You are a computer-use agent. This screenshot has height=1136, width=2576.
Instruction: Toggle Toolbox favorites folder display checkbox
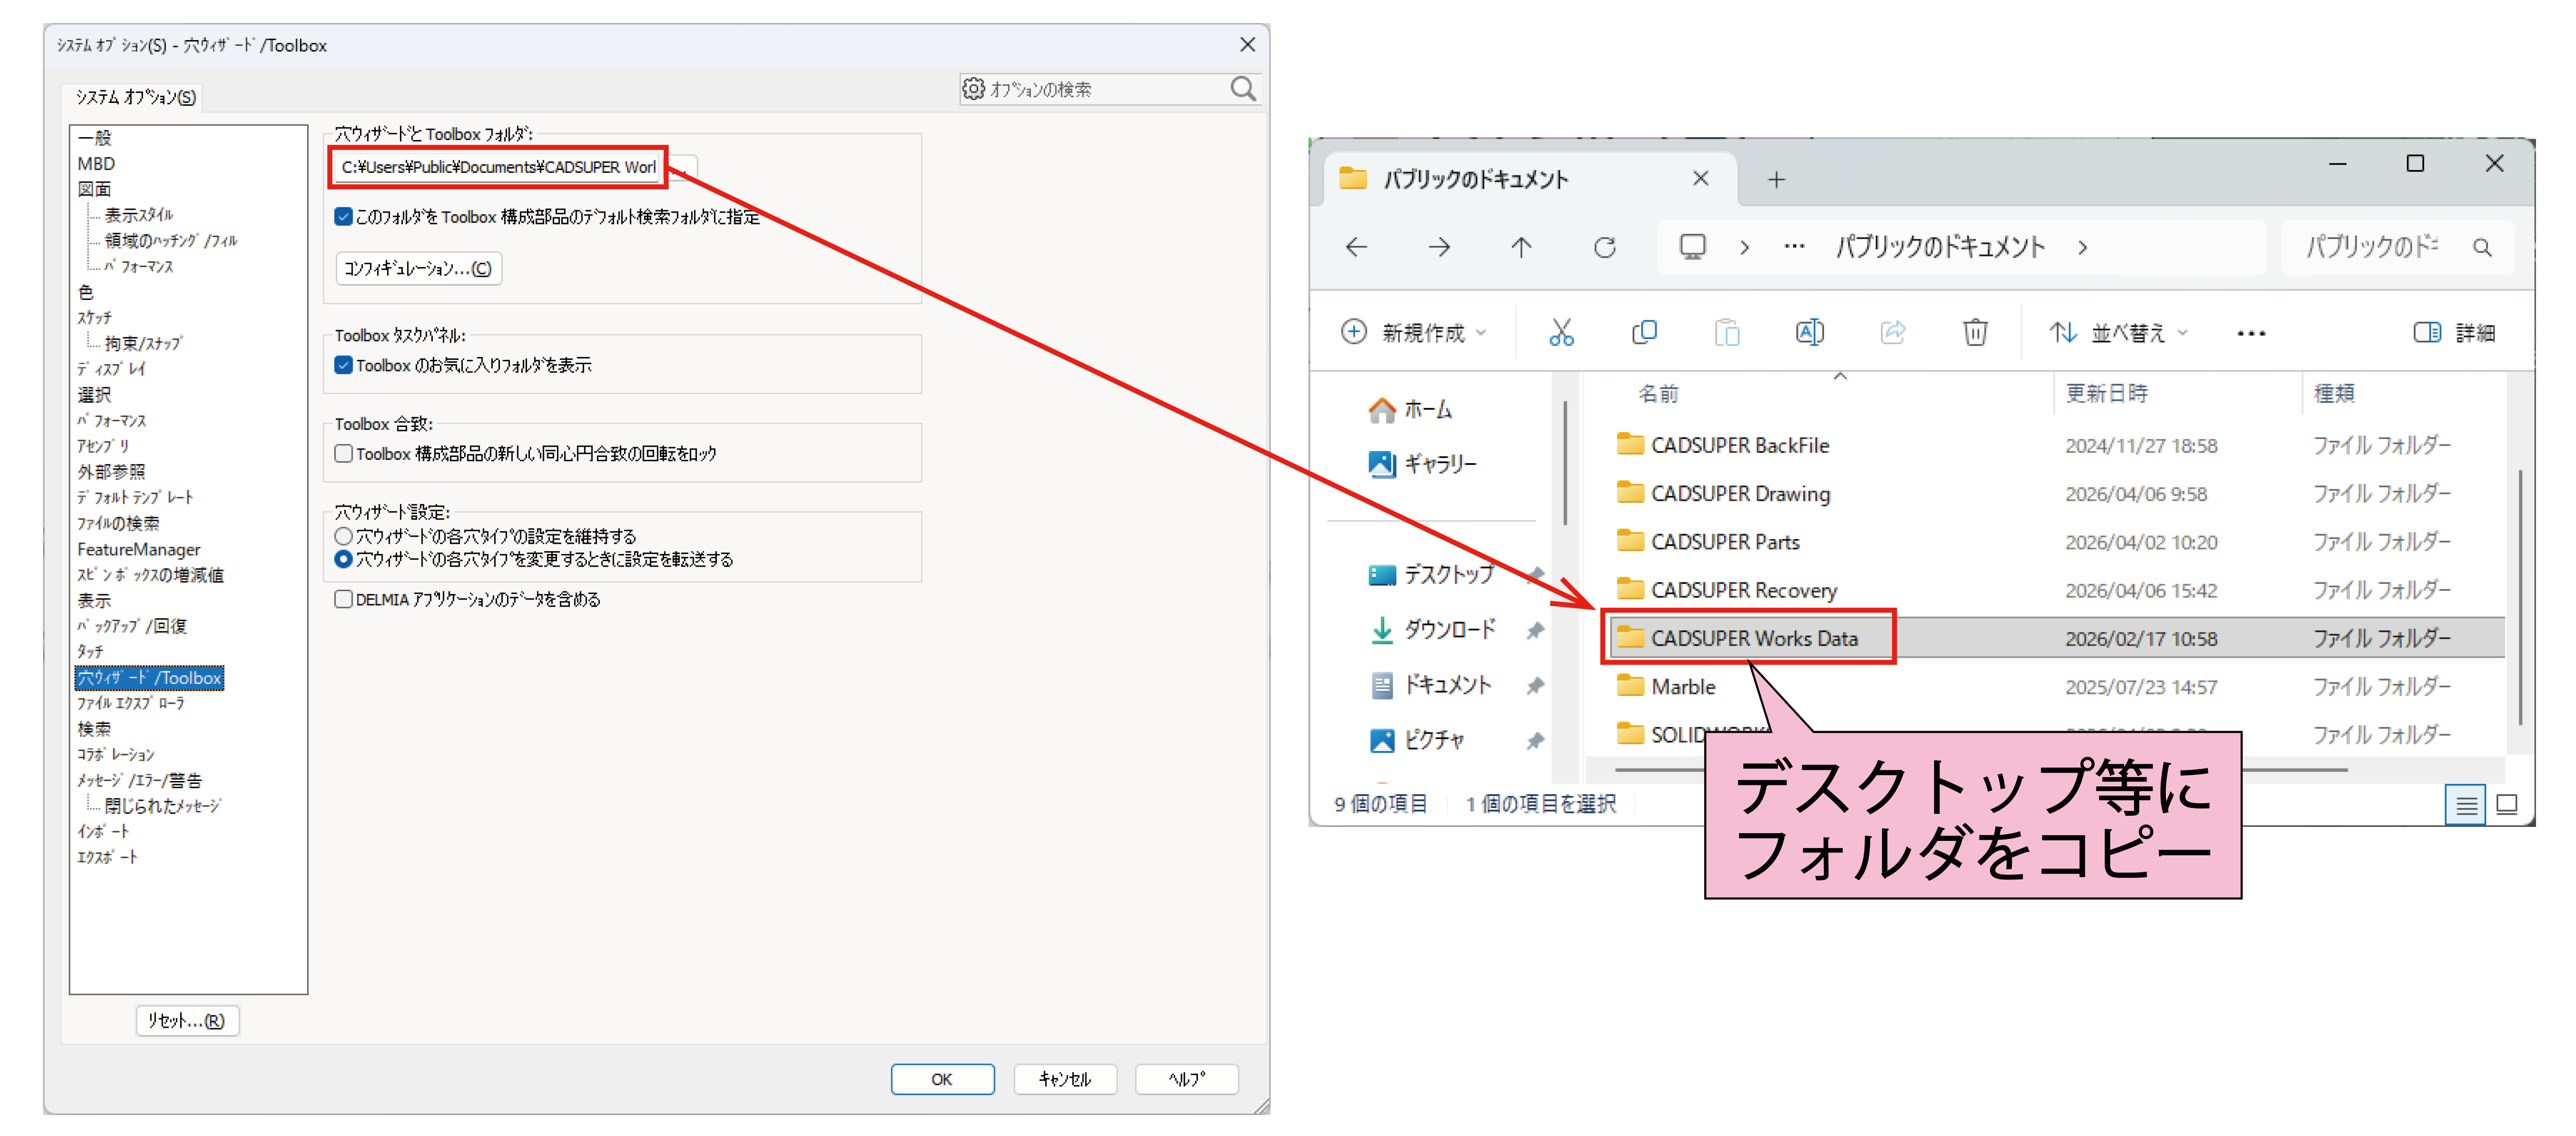point(343,365)
